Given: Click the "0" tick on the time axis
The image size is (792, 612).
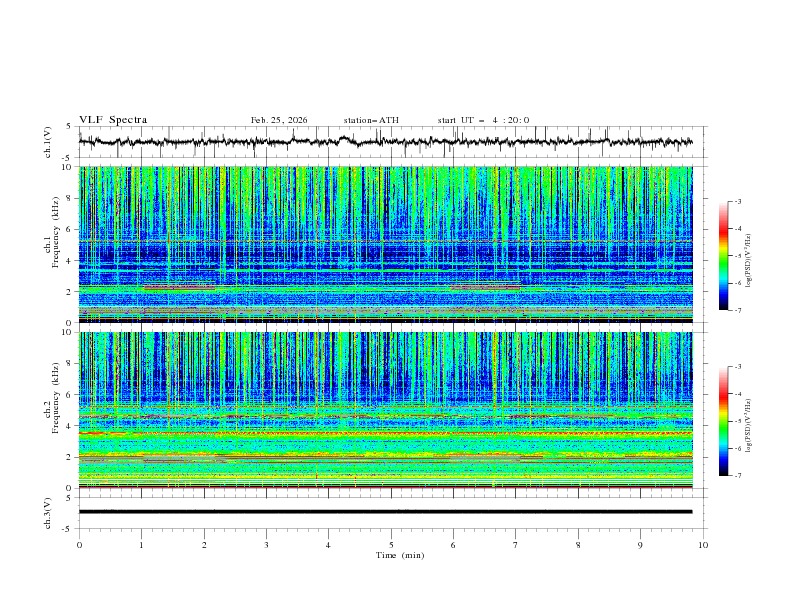Looking at the screenshot, I should pos(79,545).
